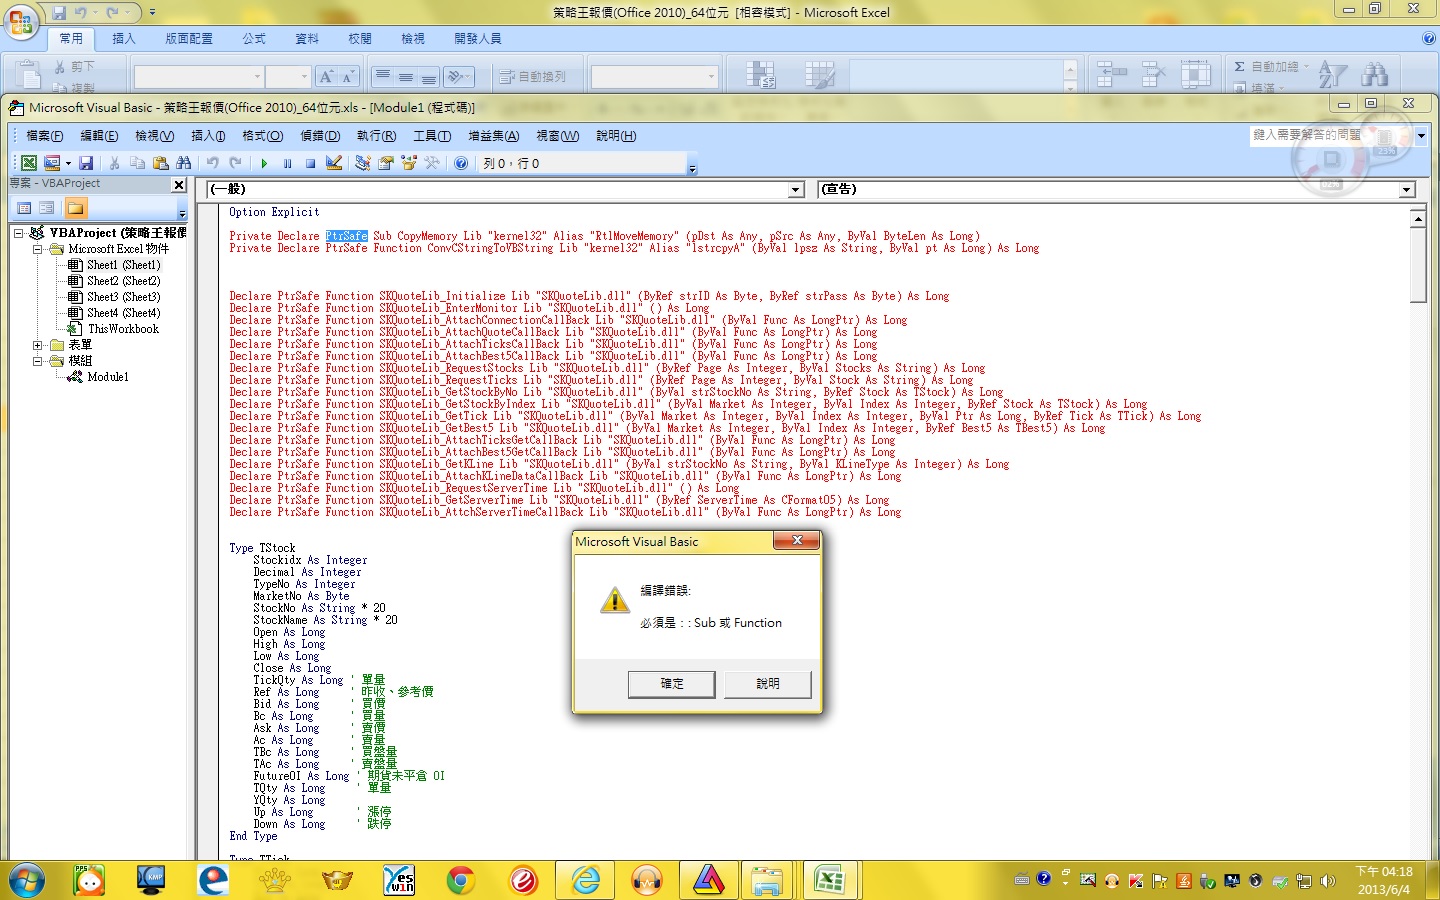This screenshot has height=900, width=1440.
Task: Click the code window vertical scrollbar
Action: tap(1418, 265)
